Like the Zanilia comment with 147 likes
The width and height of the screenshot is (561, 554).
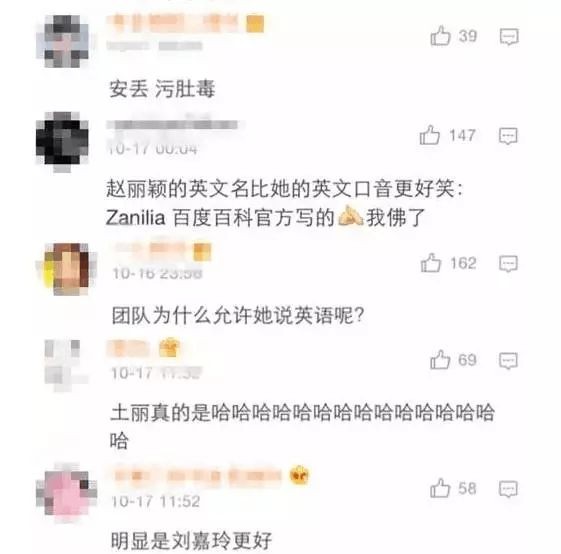(x=430, y=135)
